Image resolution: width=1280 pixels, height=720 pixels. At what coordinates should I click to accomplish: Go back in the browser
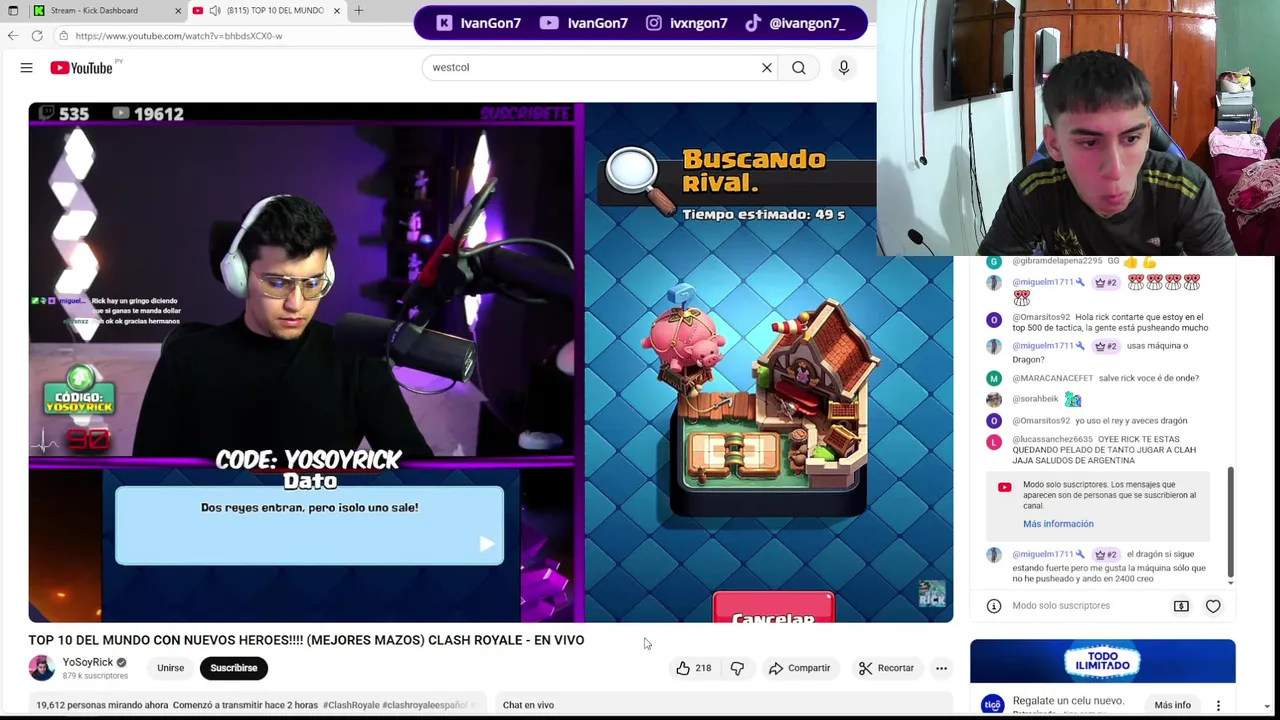click(x=13, y=35)
